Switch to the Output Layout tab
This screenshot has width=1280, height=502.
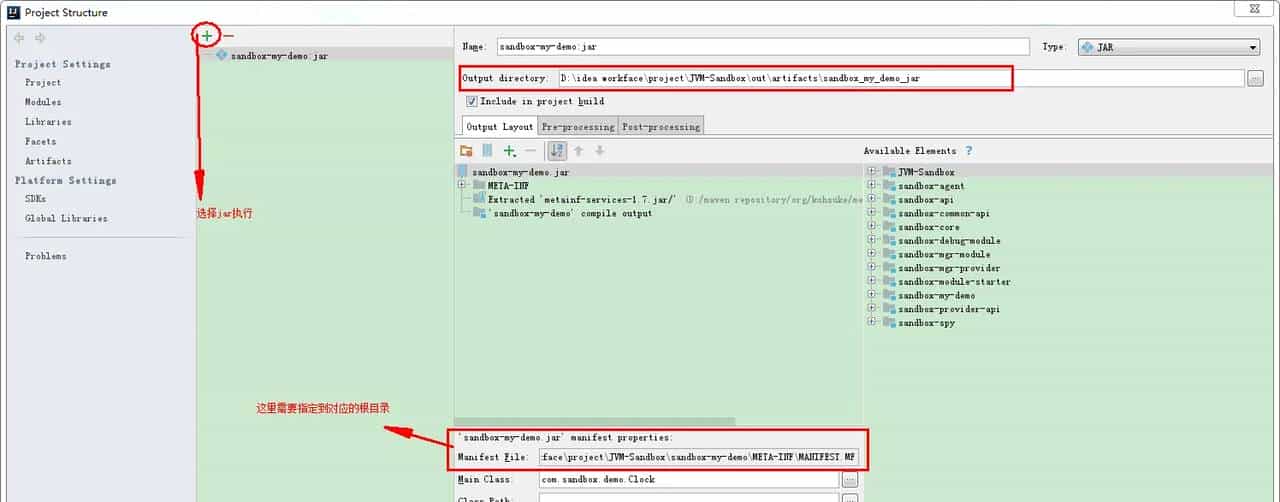point(499,127)
